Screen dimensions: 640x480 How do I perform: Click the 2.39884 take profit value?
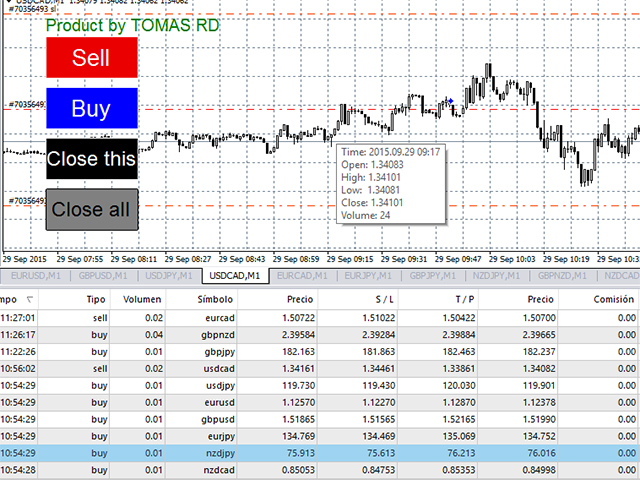(x=459, y=335)
